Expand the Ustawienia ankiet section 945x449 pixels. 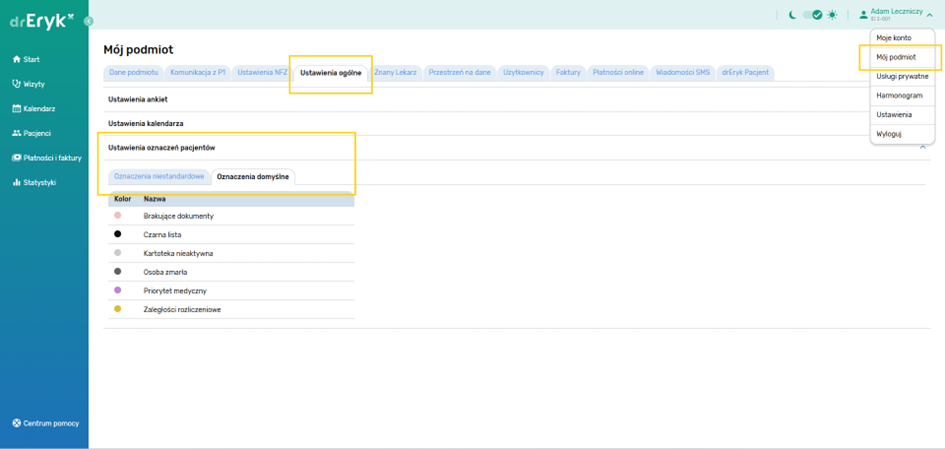138,100
